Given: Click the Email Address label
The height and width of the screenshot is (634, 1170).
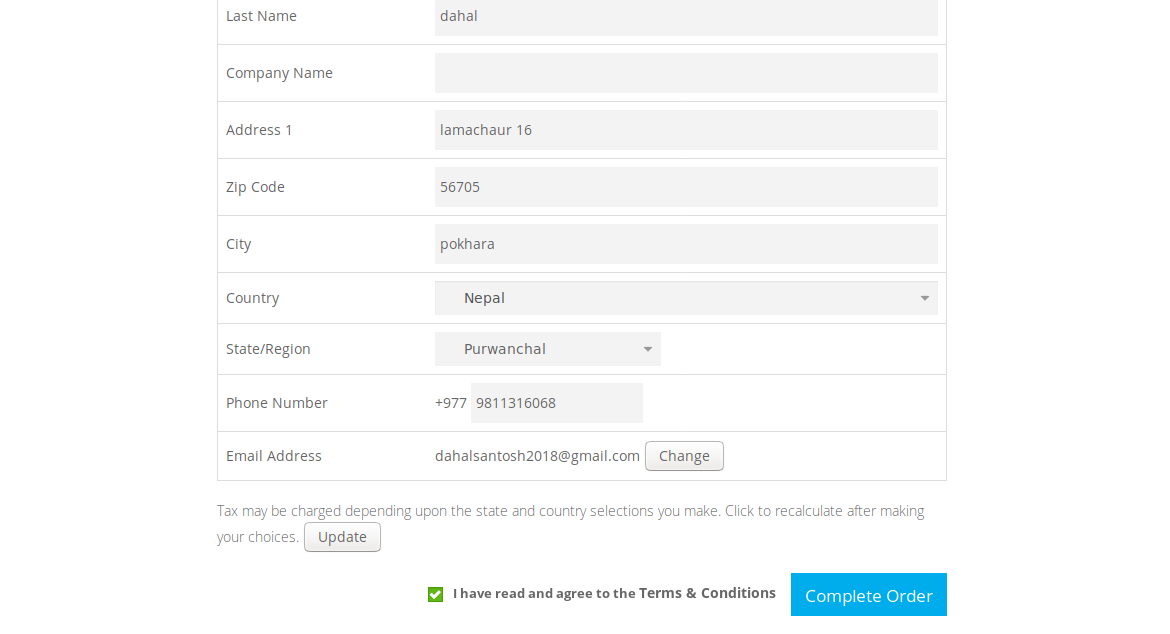Looking at the screenshot, I should [x=274, y=456].
